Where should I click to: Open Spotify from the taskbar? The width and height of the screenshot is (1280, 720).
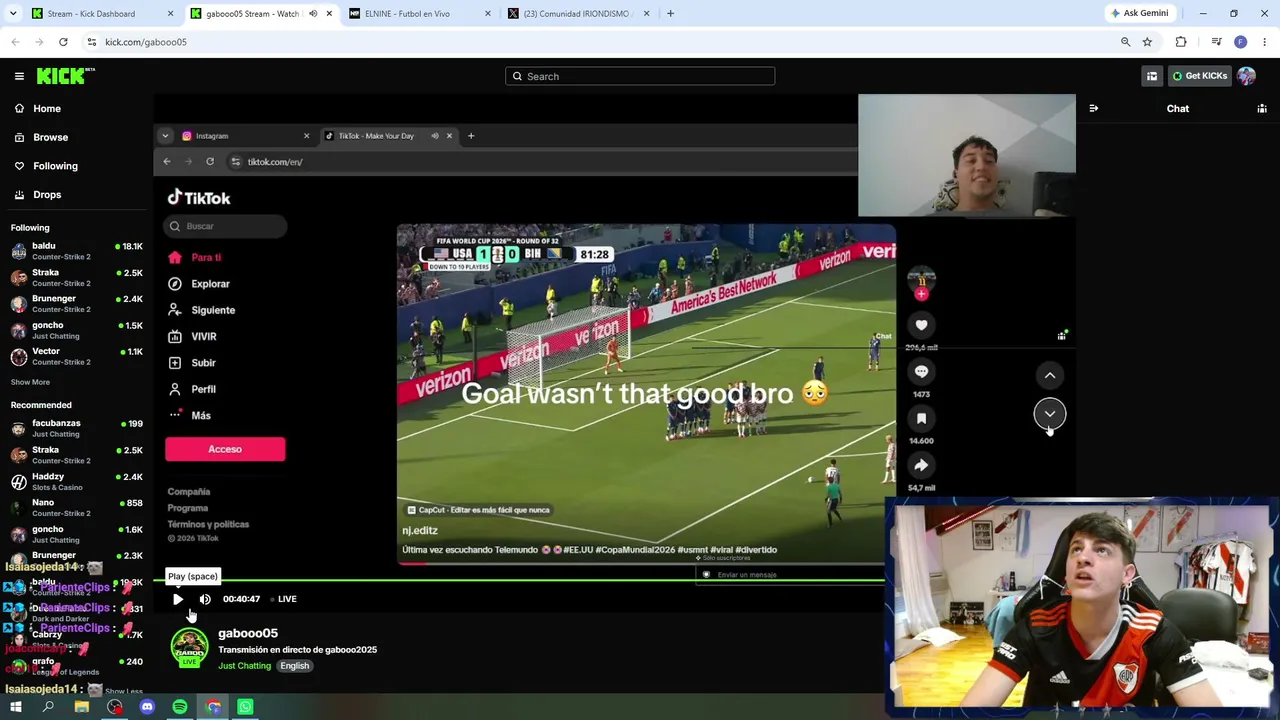coord(180,707)
